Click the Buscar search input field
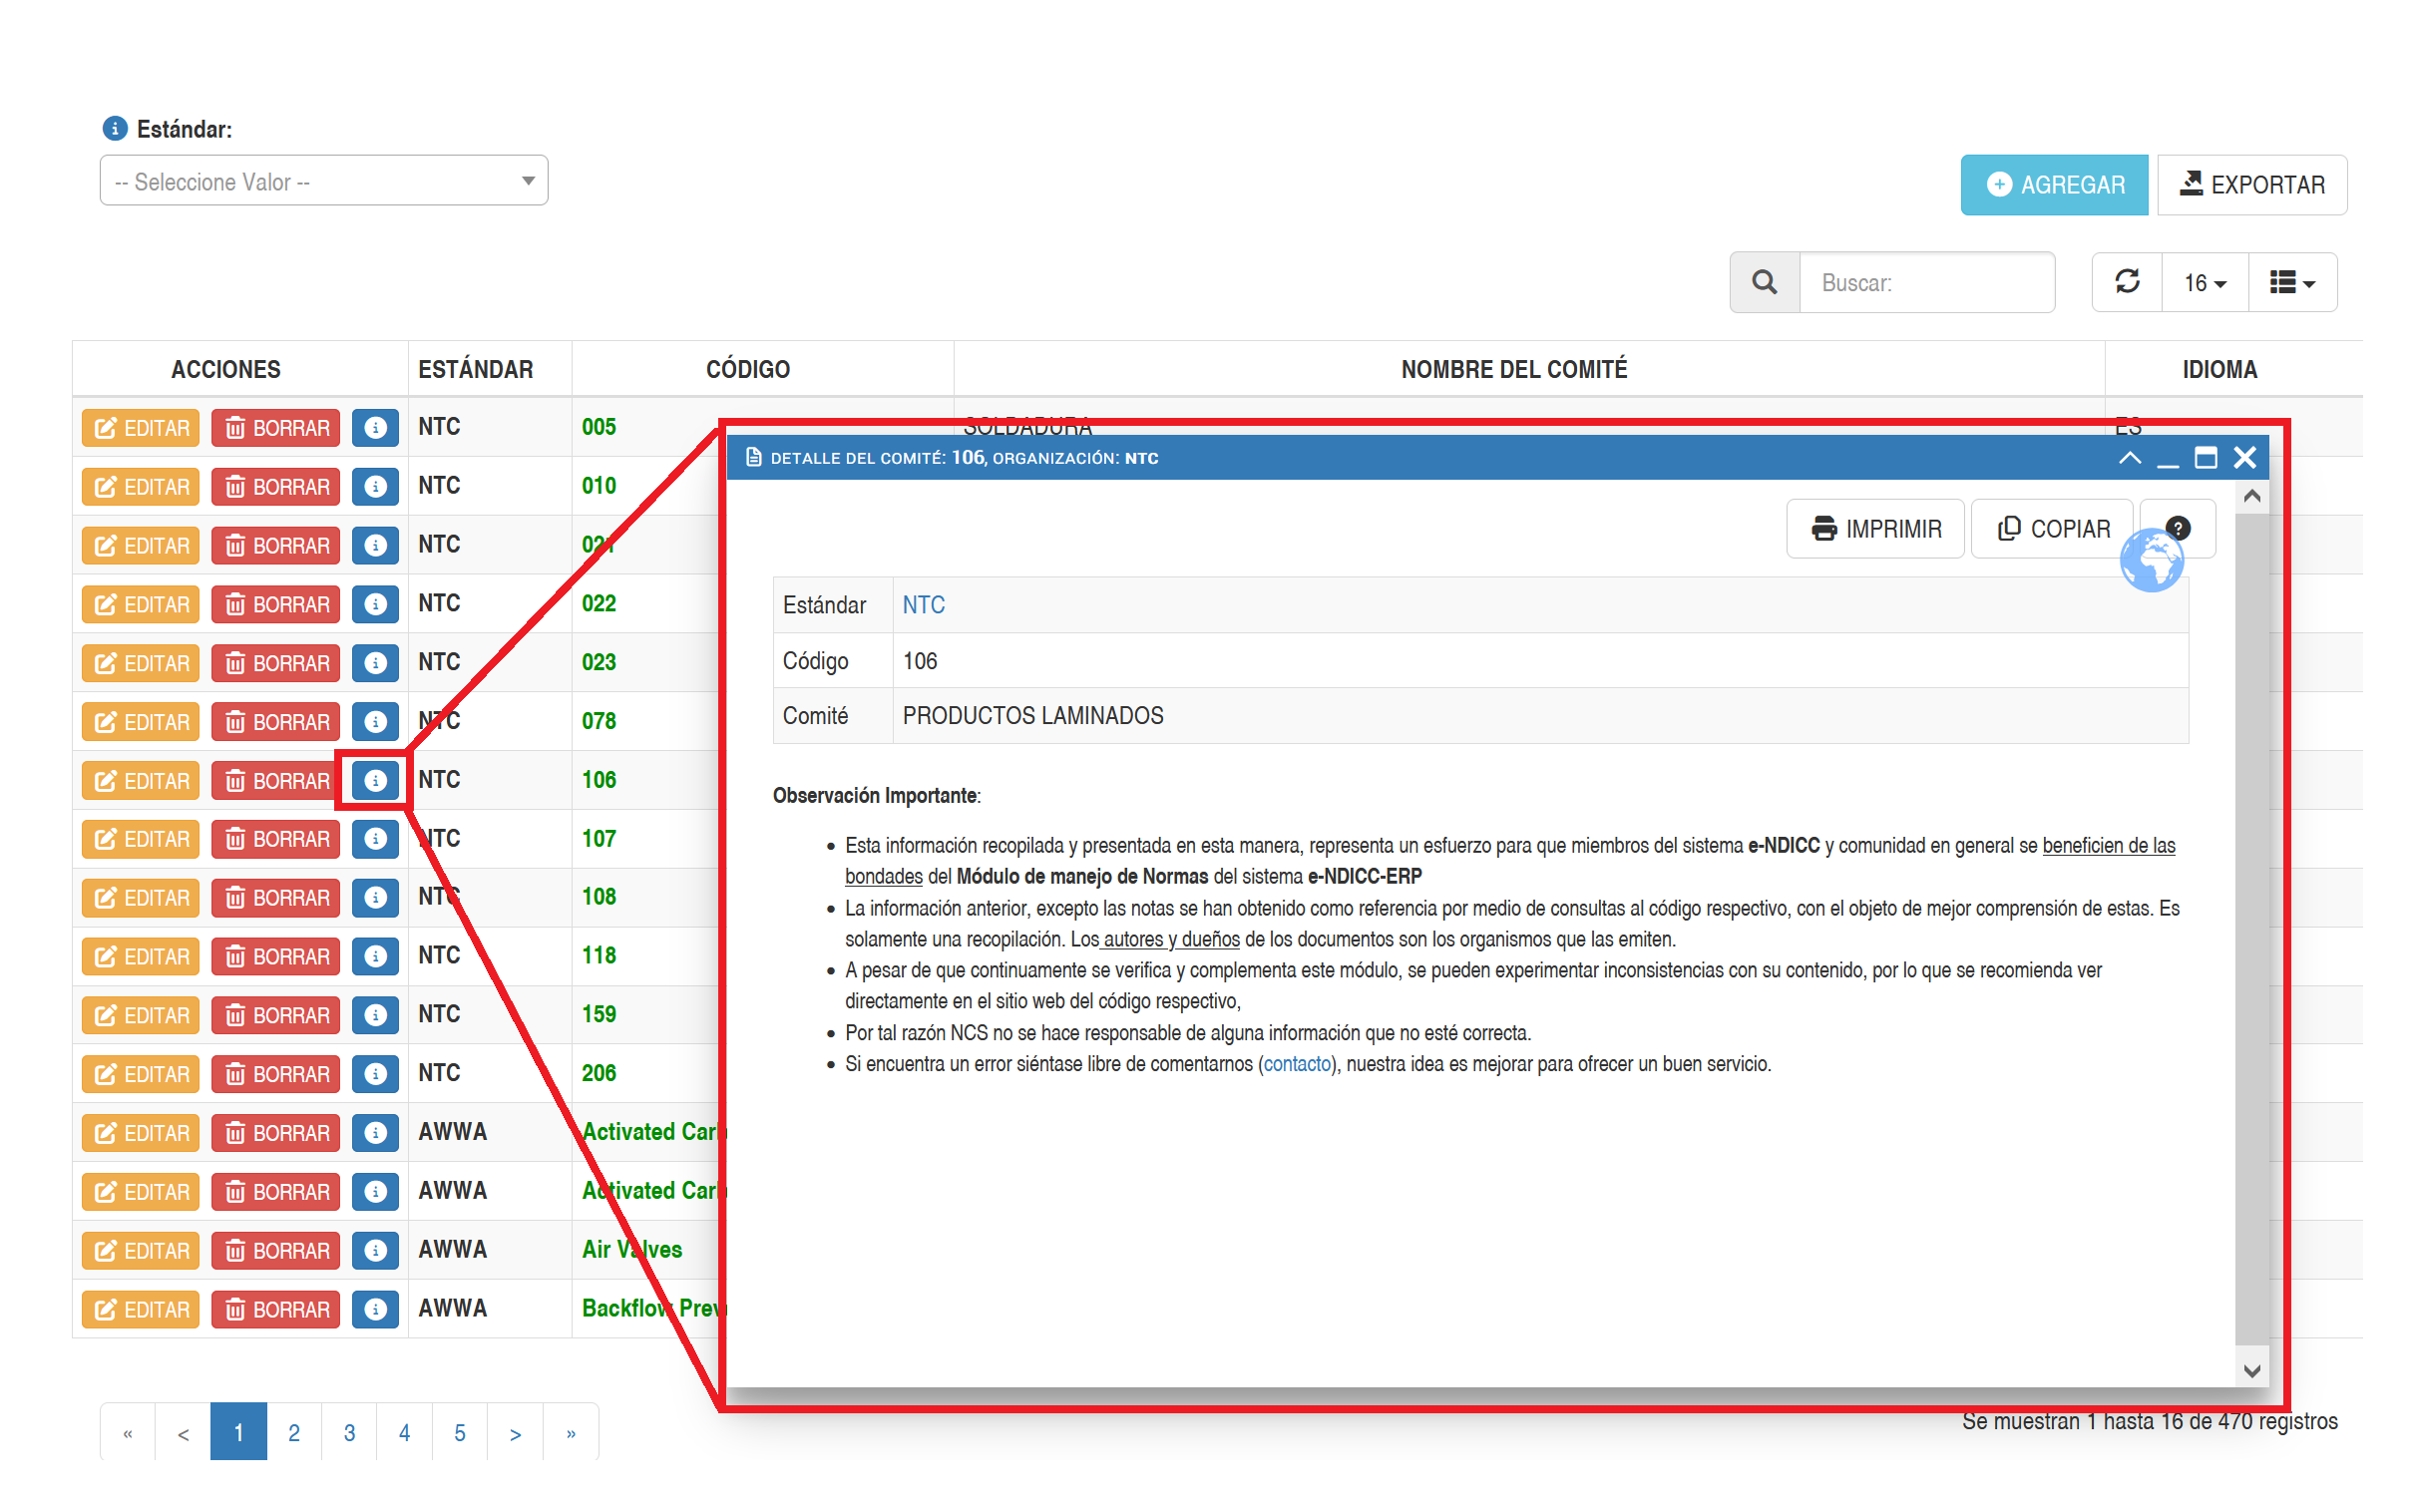 [1925, 283]
